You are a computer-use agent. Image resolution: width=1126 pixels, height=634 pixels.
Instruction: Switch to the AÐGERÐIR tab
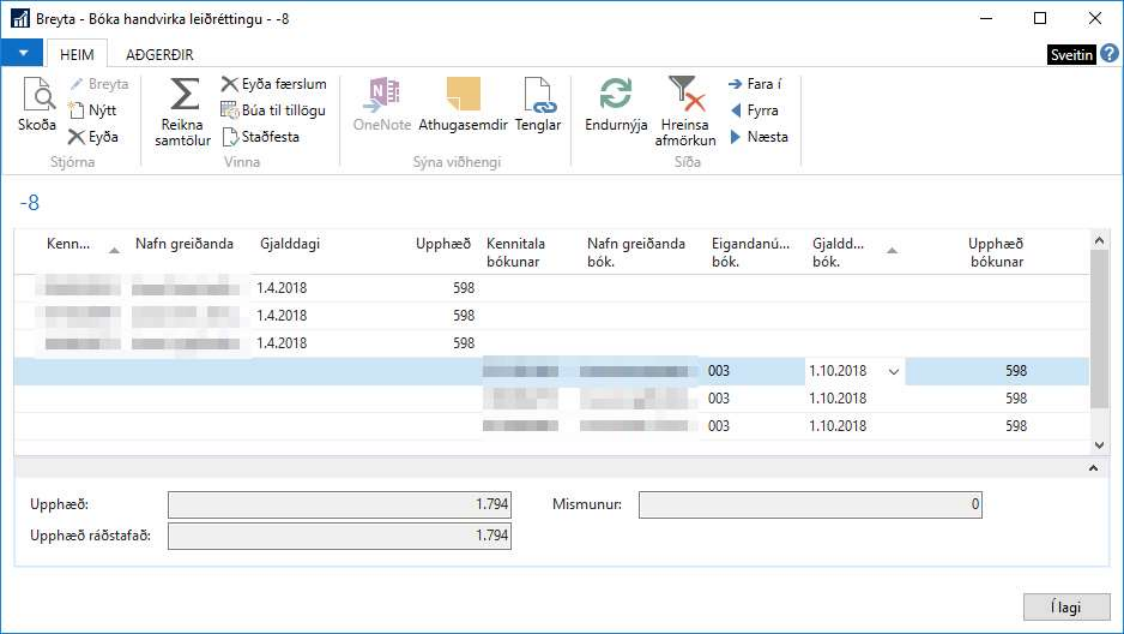point(160,55)
